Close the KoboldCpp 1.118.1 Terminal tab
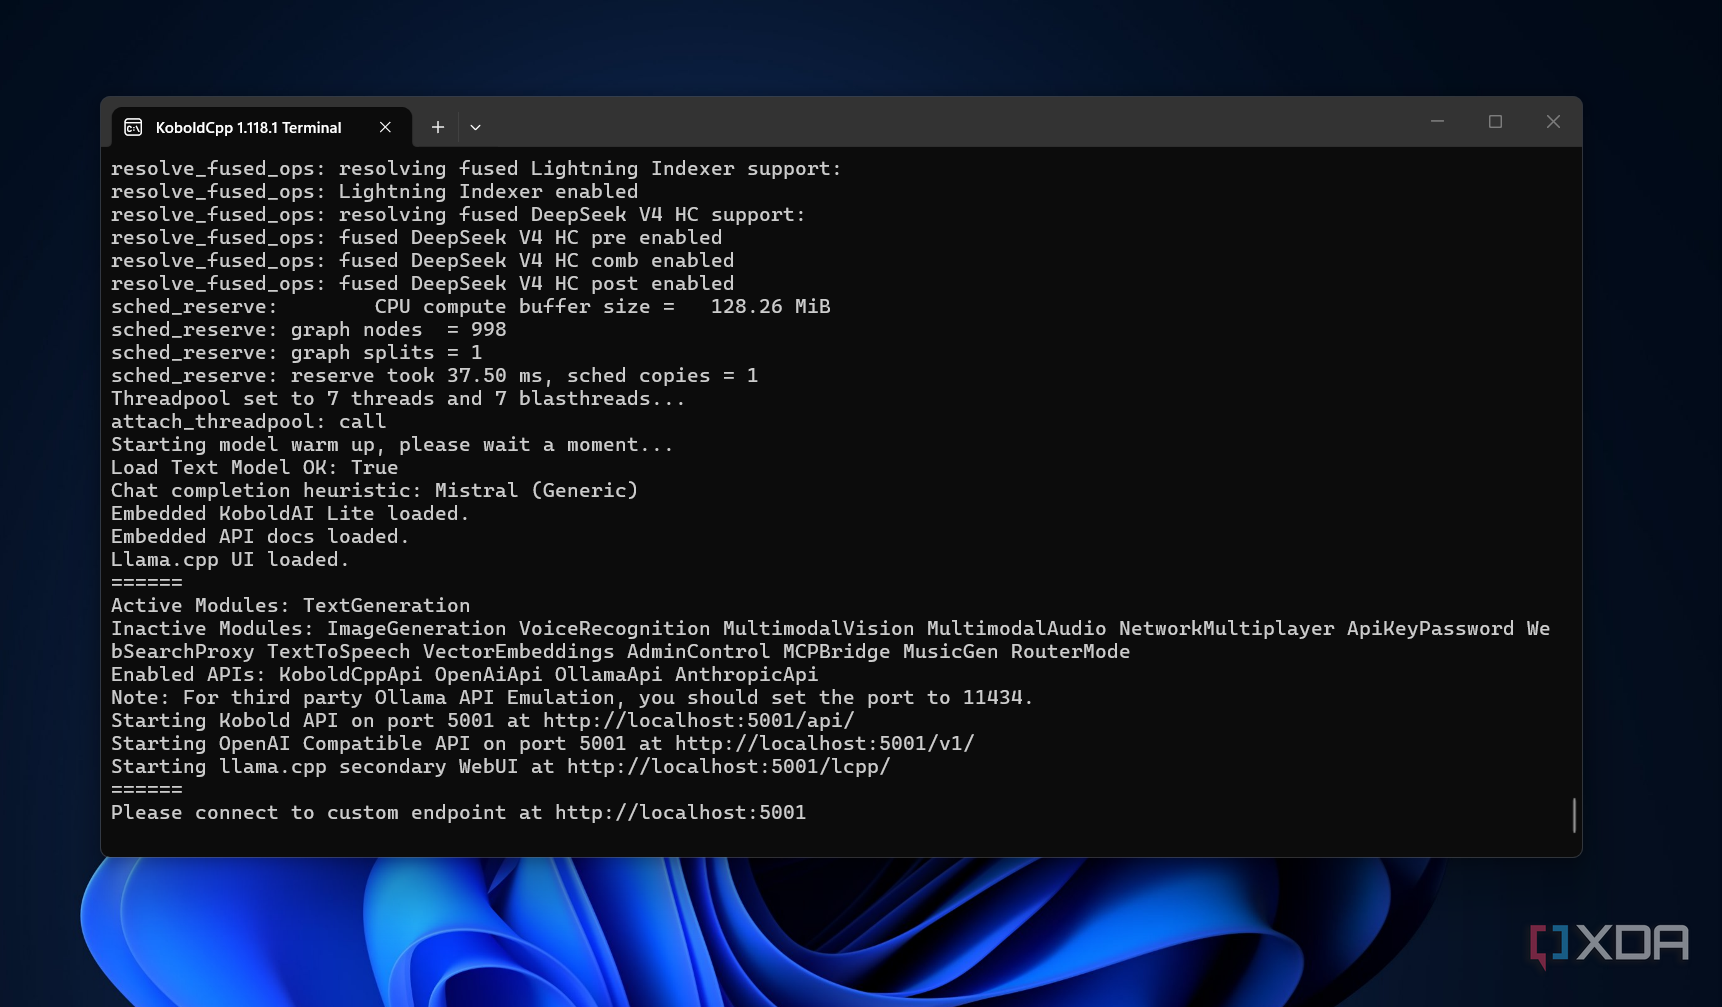The image size is (1722, 1007). [385, 127]
